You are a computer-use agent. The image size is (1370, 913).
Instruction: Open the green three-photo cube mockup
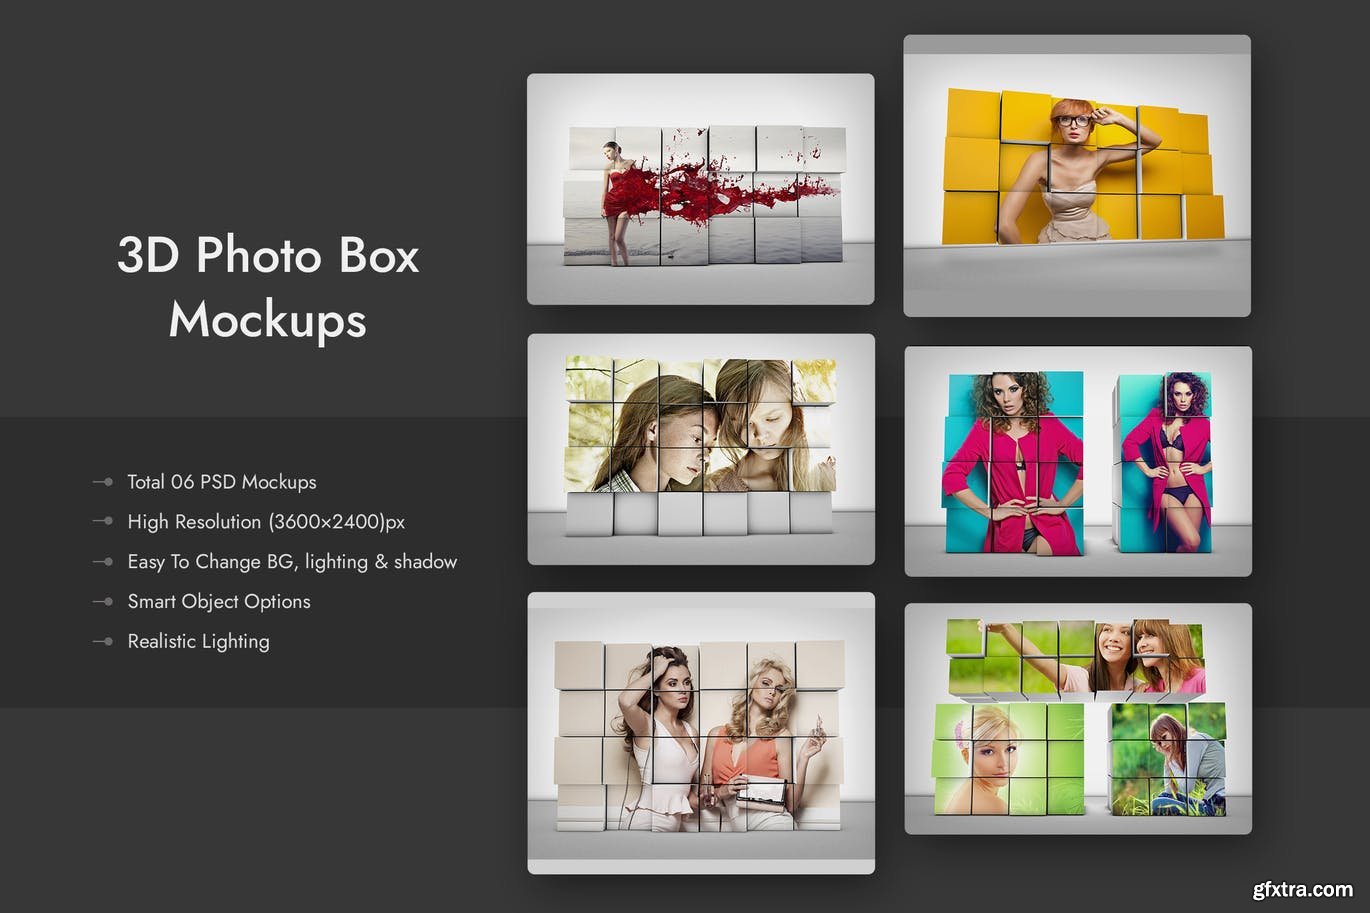click(x=1078, y=718)
